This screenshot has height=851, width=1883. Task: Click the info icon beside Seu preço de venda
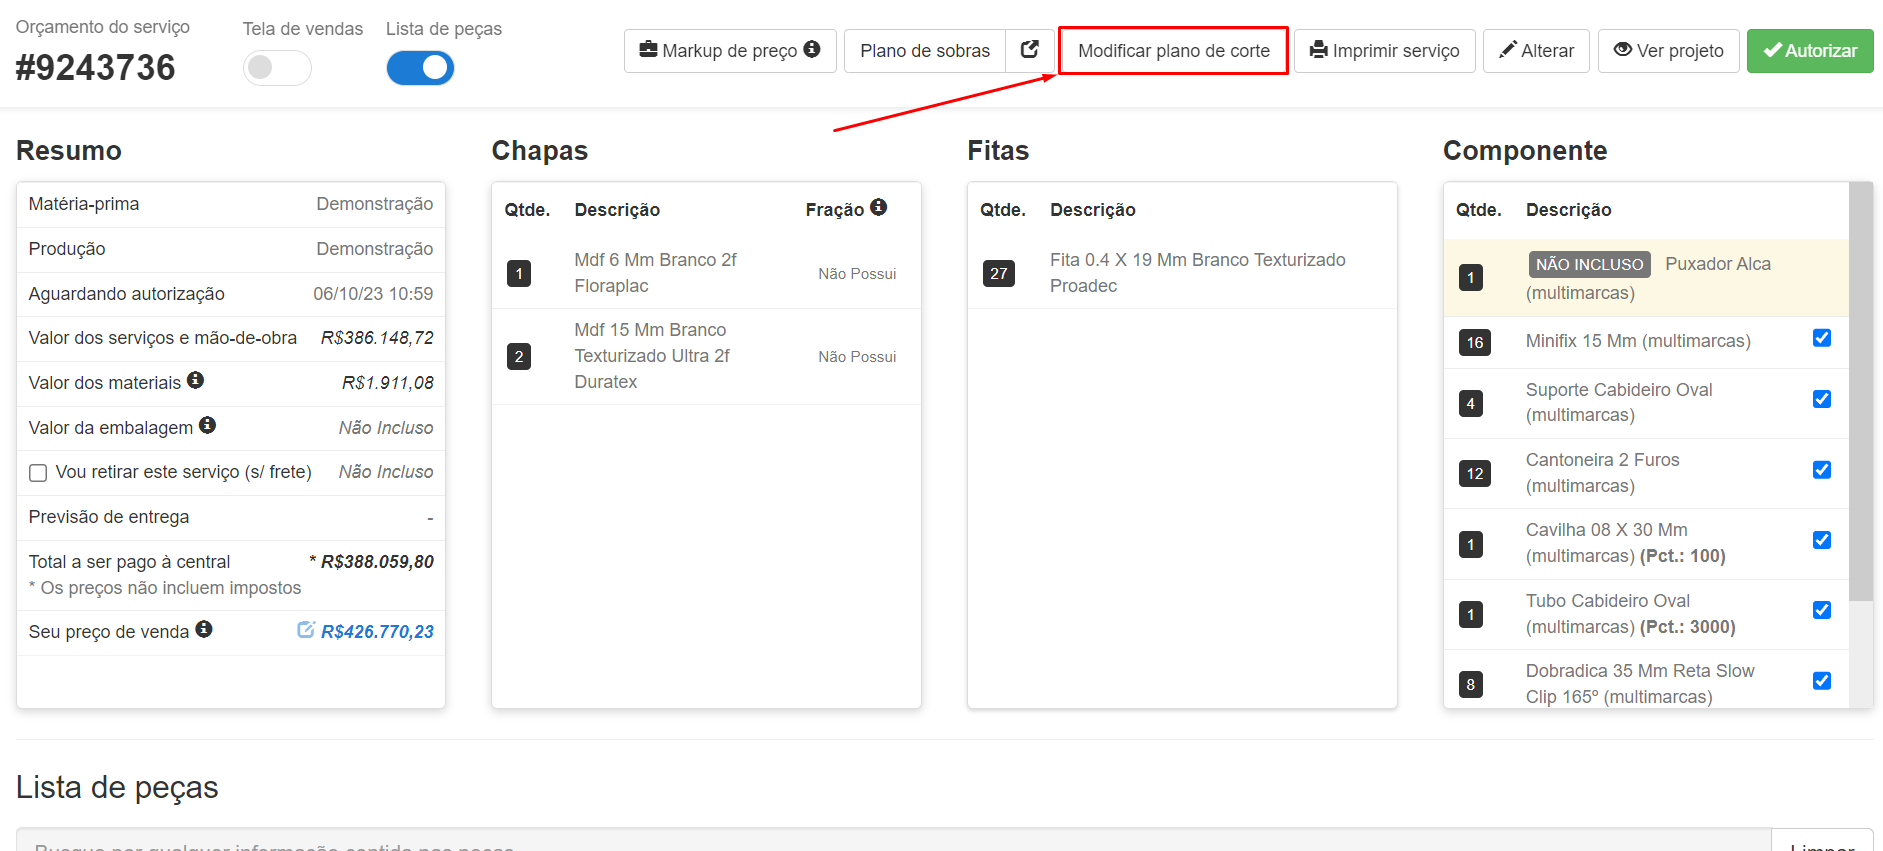tap(204, 629)
